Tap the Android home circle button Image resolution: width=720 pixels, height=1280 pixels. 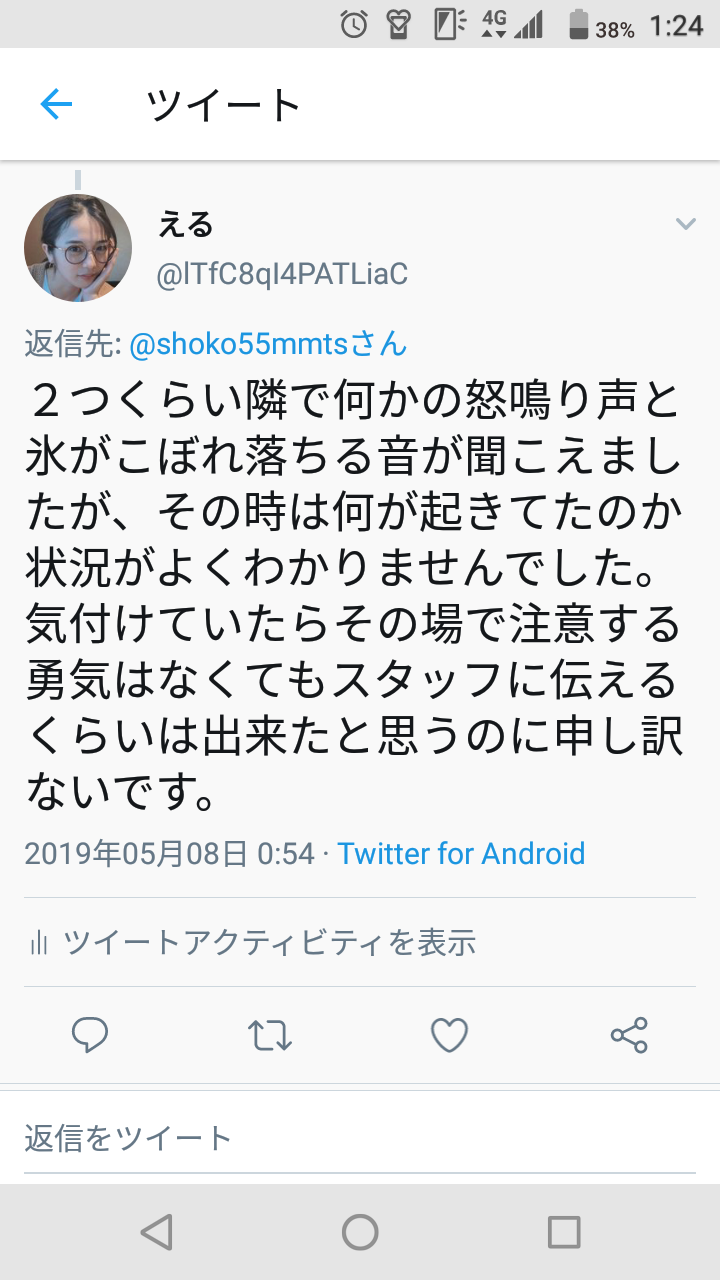pos(360,1232)
